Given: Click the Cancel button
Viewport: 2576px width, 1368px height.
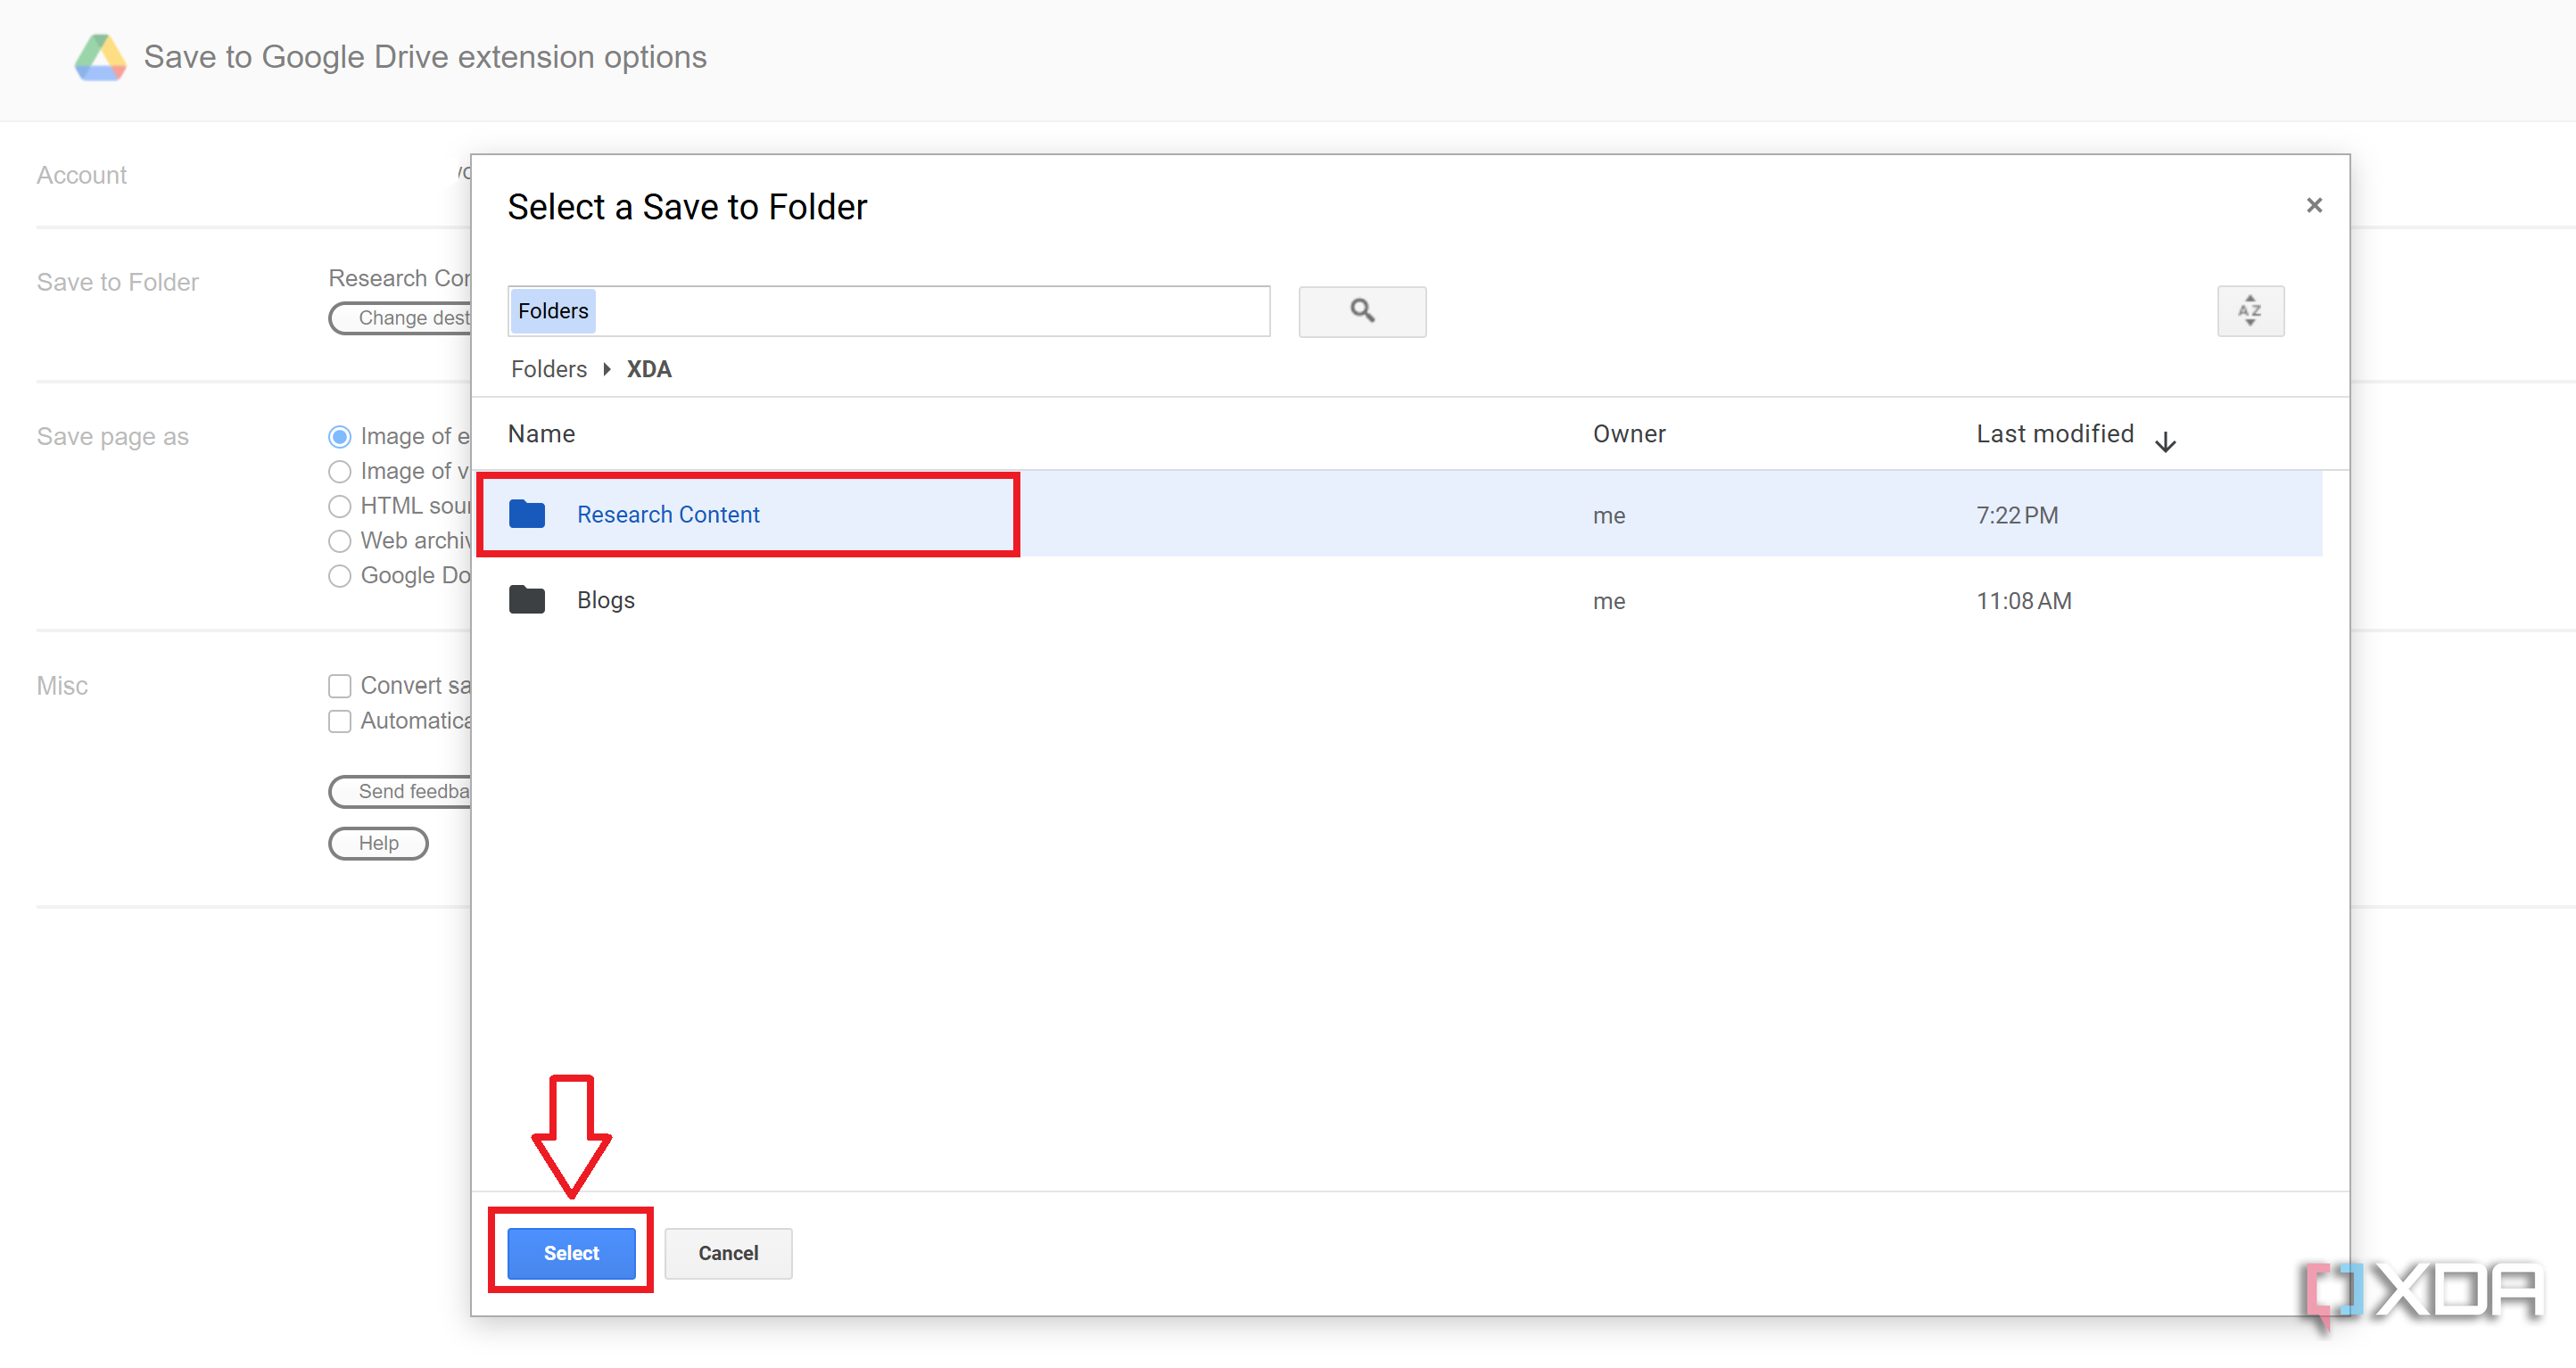Looking at the screenshot, I should [728, 1253].
